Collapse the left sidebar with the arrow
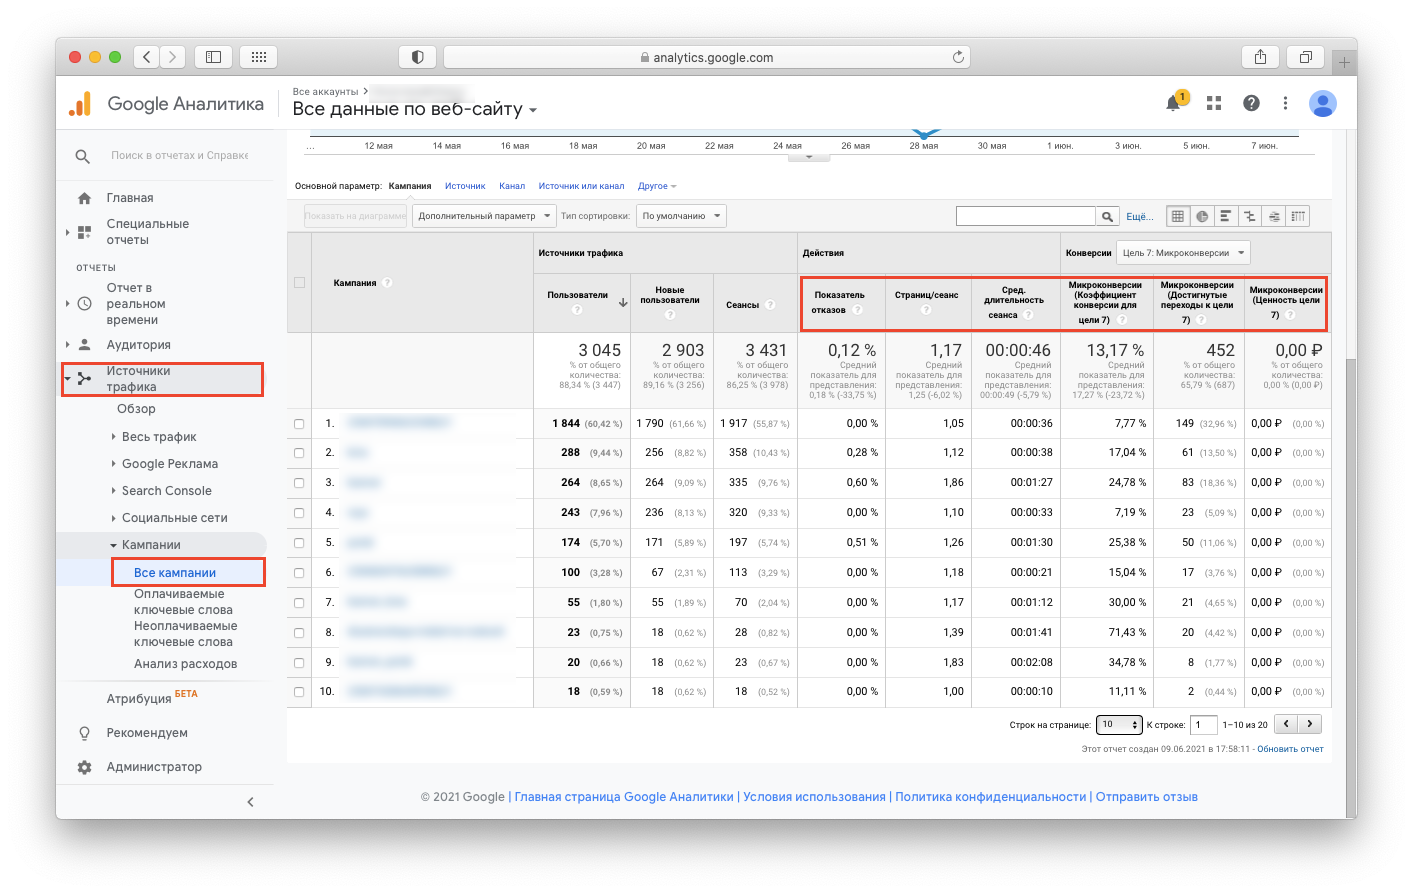The image size is (1413, 893). point(250,801)
